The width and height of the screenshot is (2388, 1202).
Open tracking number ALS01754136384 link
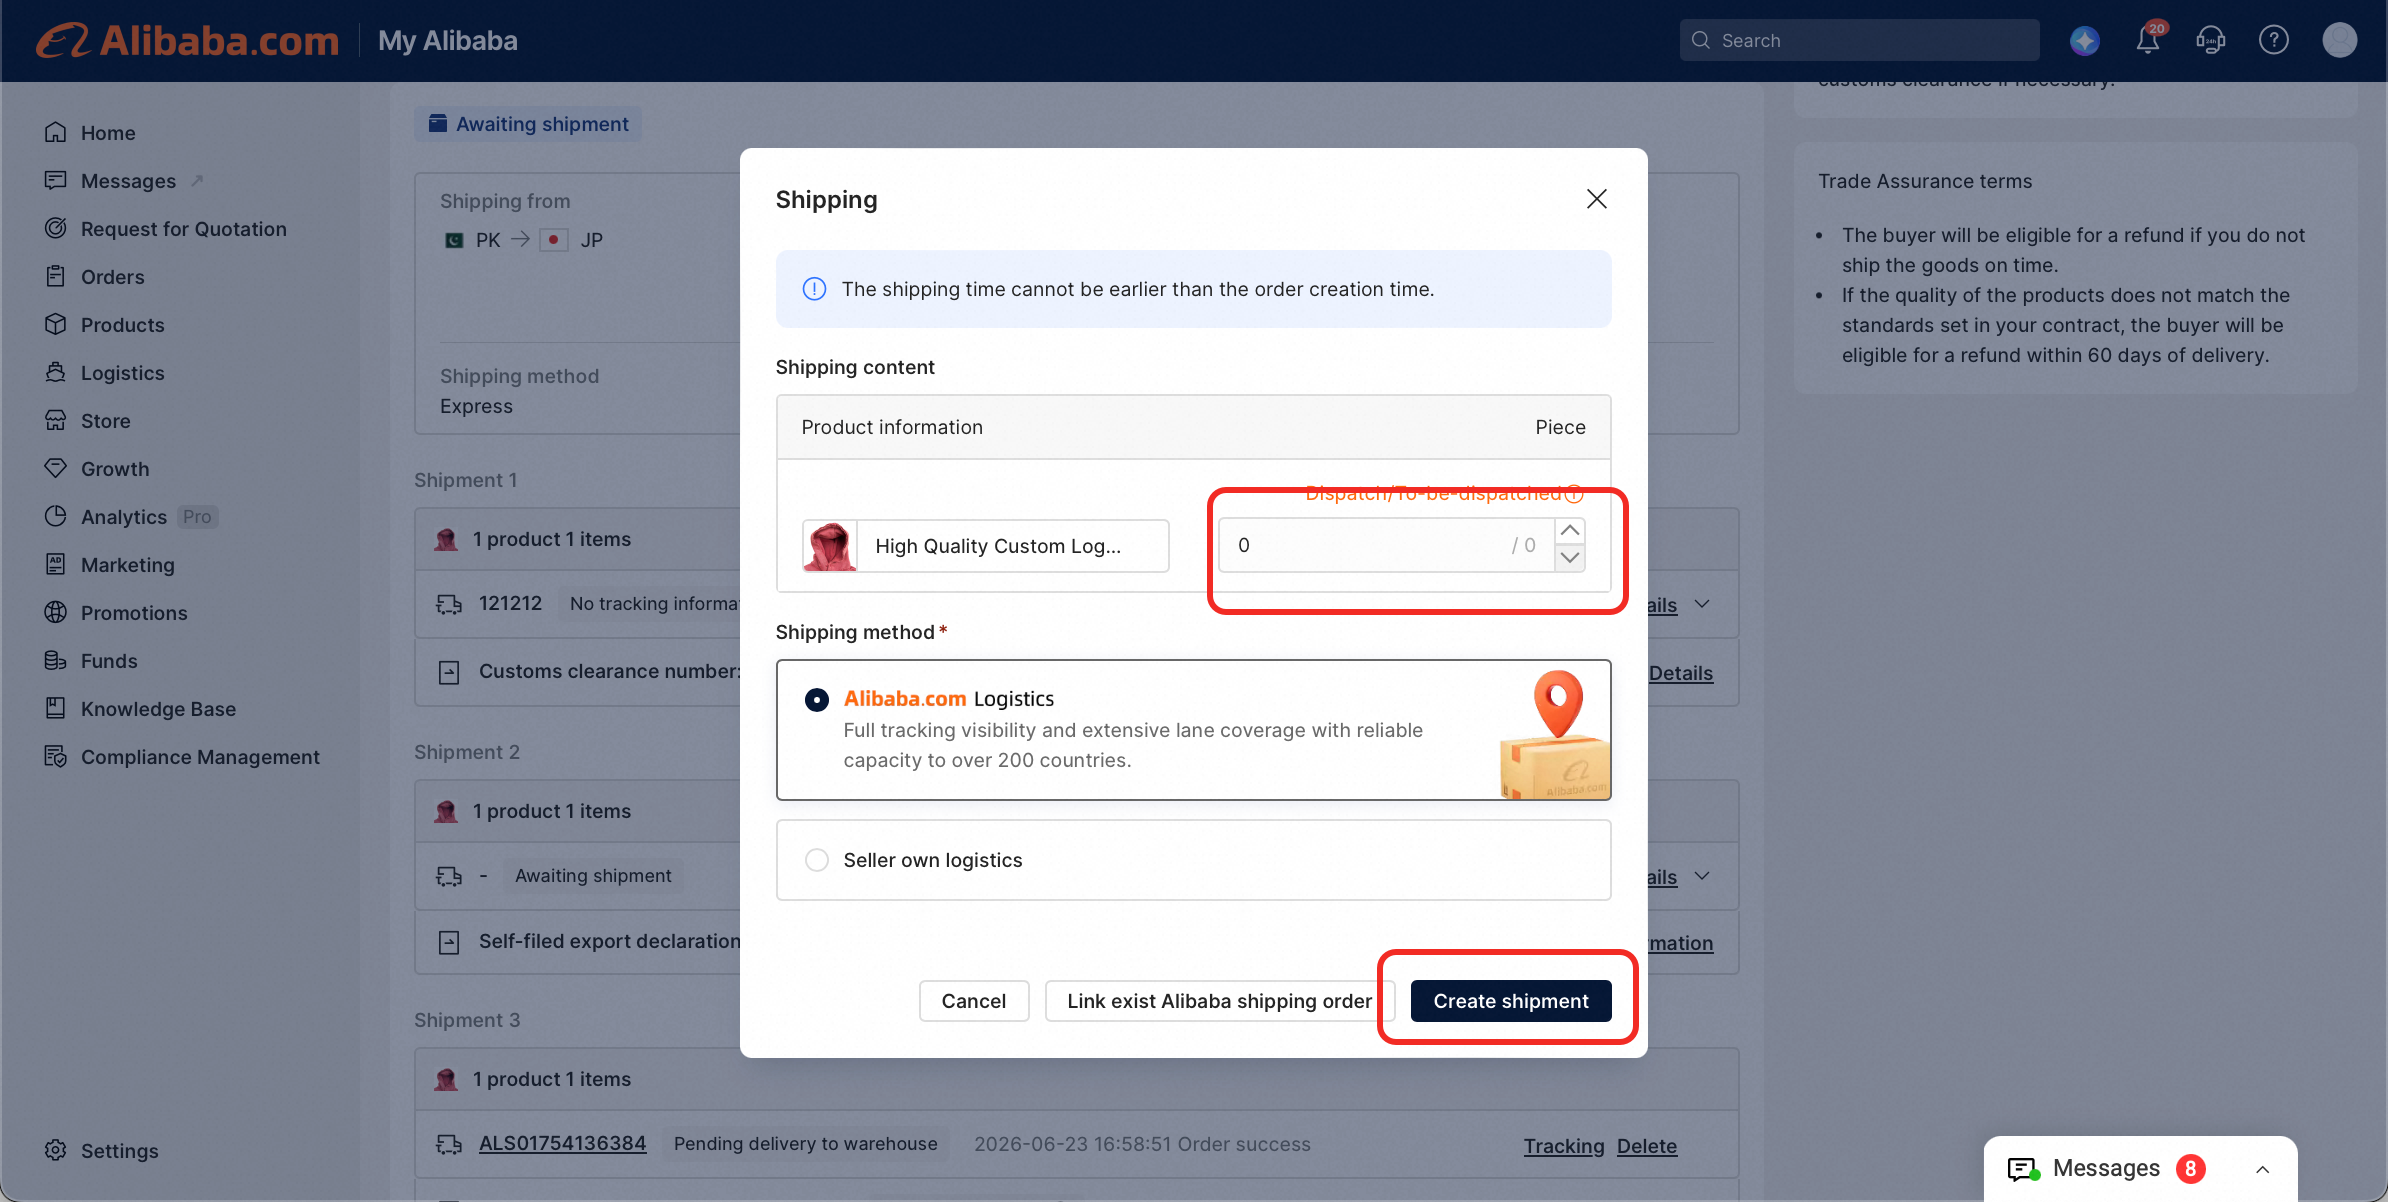tap(562, 1144)
